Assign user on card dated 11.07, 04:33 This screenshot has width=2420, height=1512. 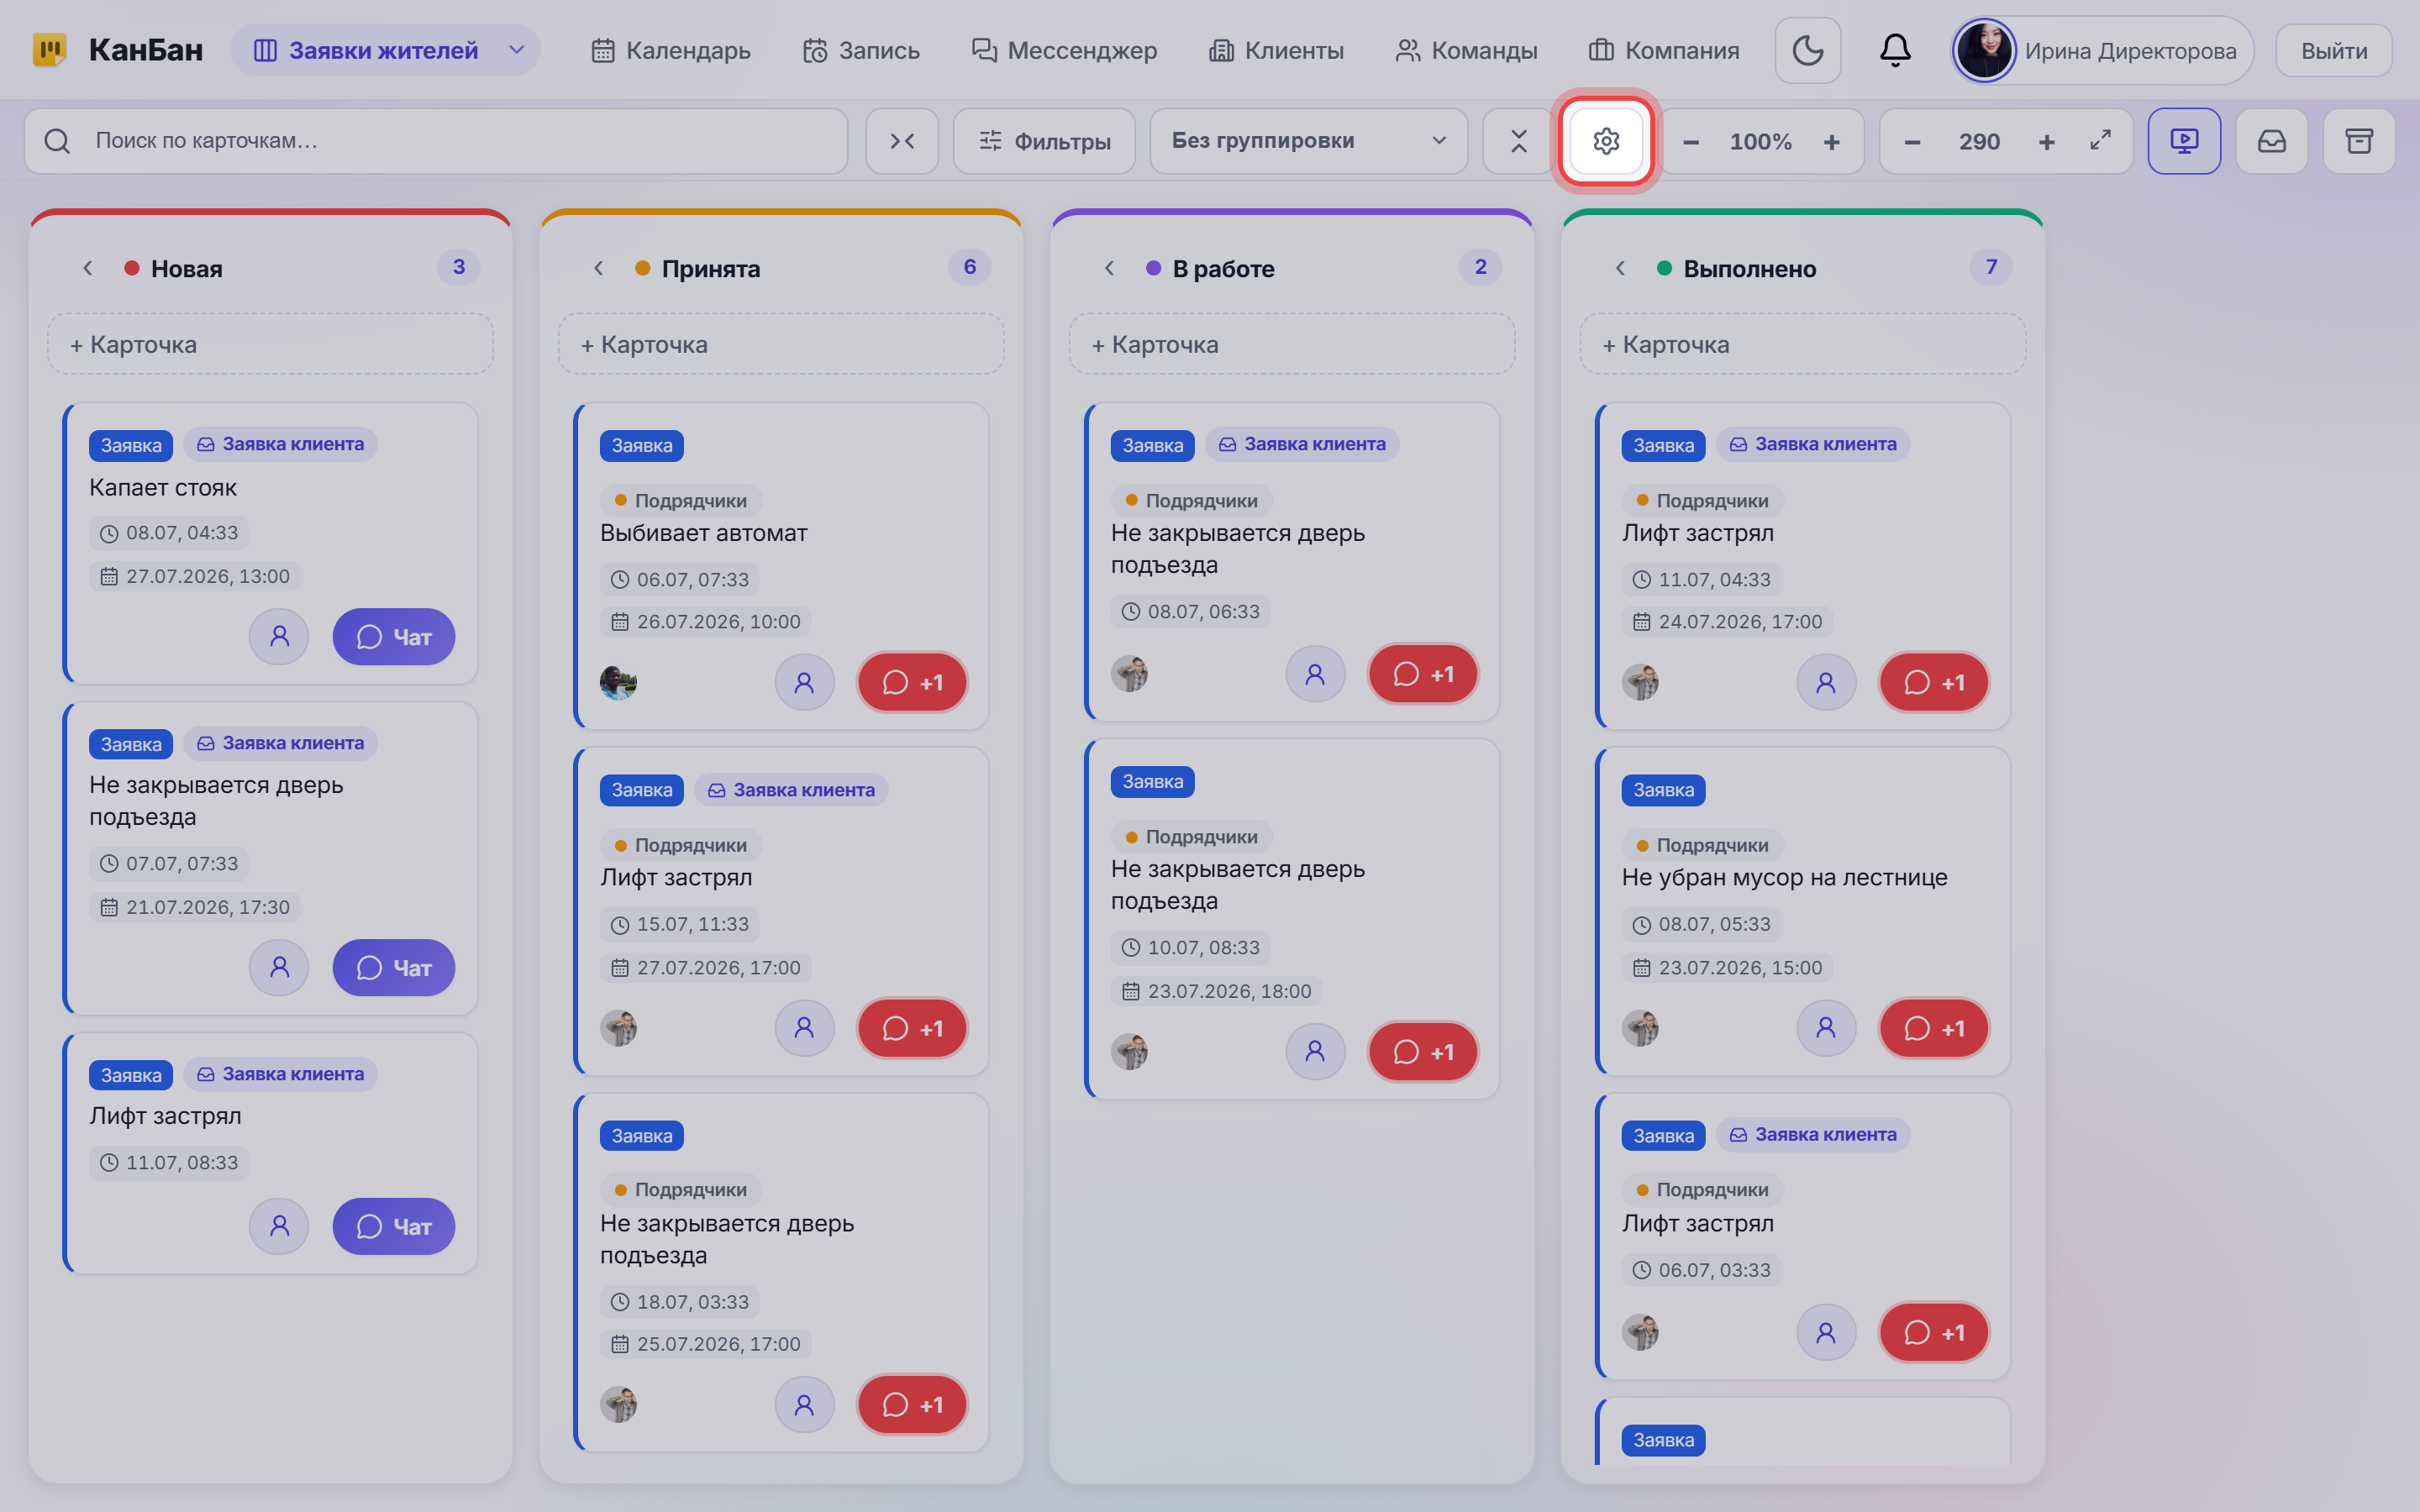coord(1826,683)
